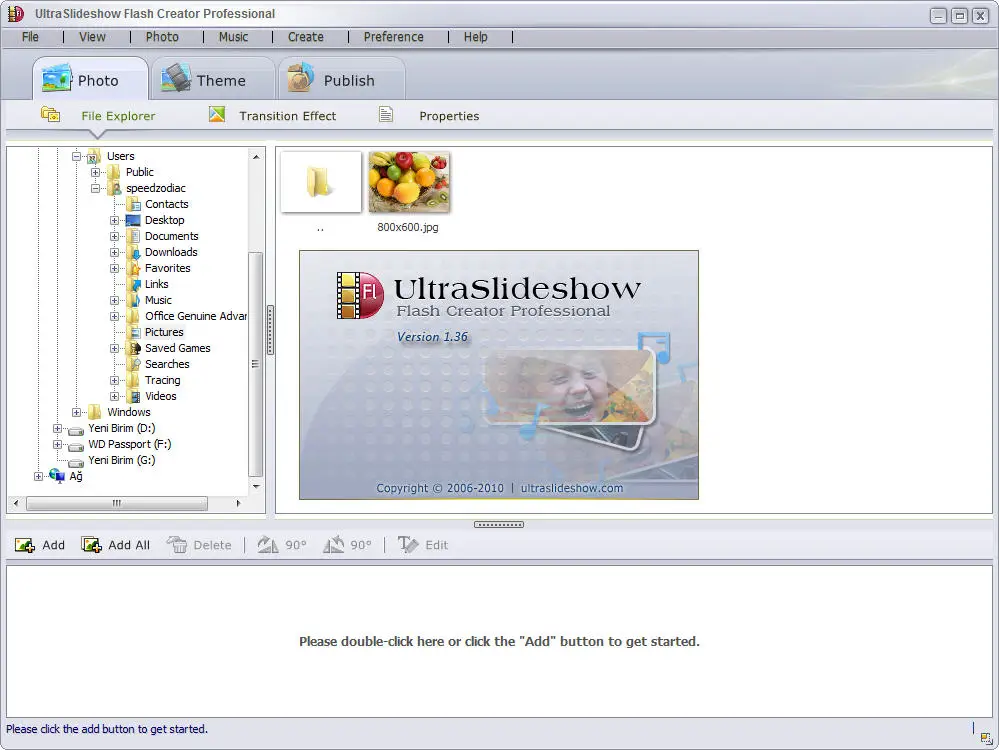Screen dimensions: 999x750
Task: Open the Help menu
Action: coord(475,37)
